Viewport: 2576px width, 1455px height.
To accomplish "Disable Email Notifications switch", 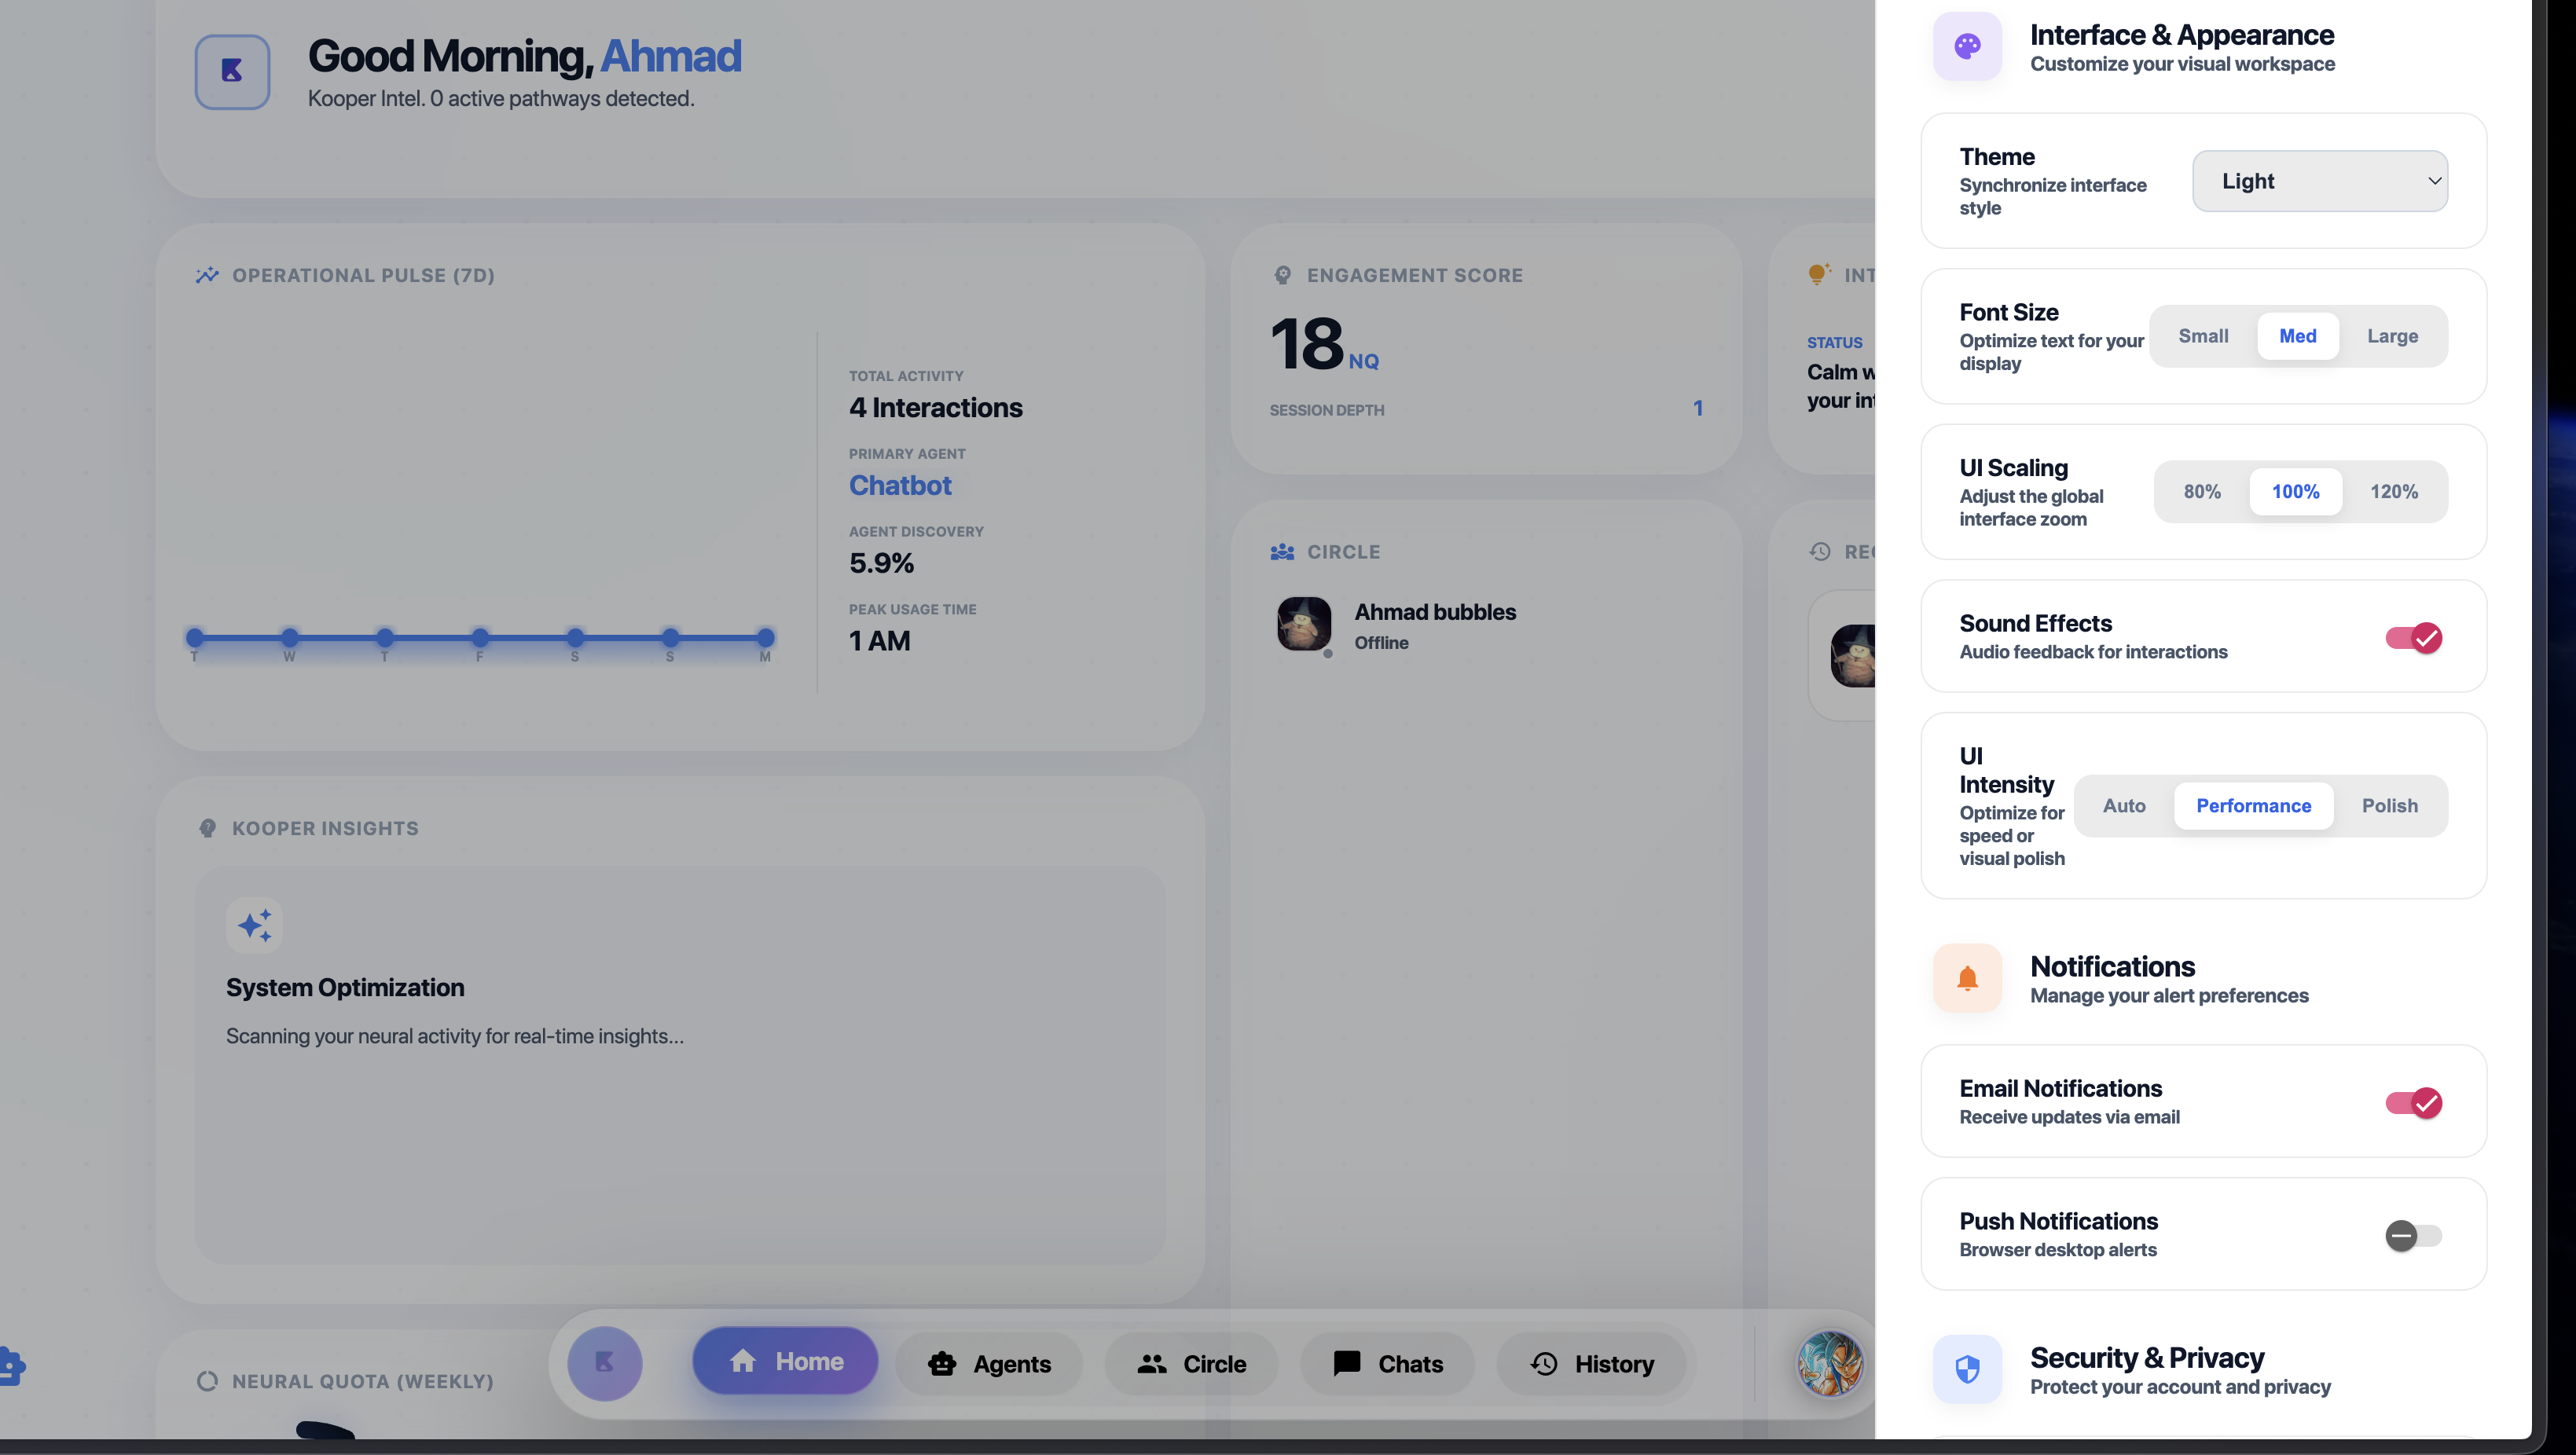I will pyautogui.click(x=2413, y=1103).
